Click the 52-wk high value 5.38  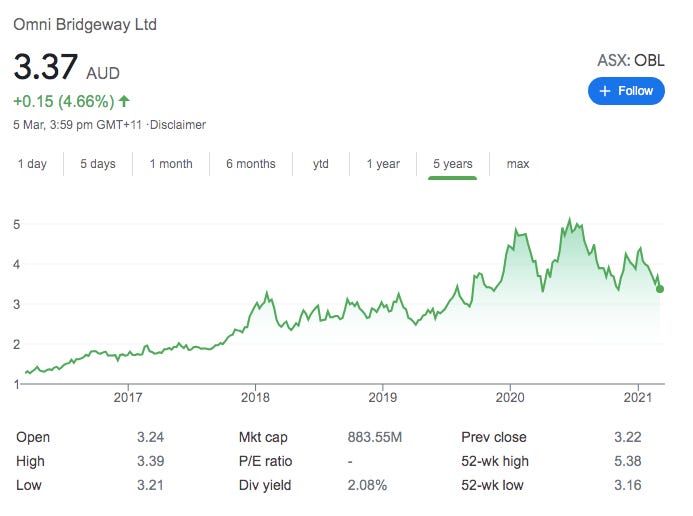[628, 461]
